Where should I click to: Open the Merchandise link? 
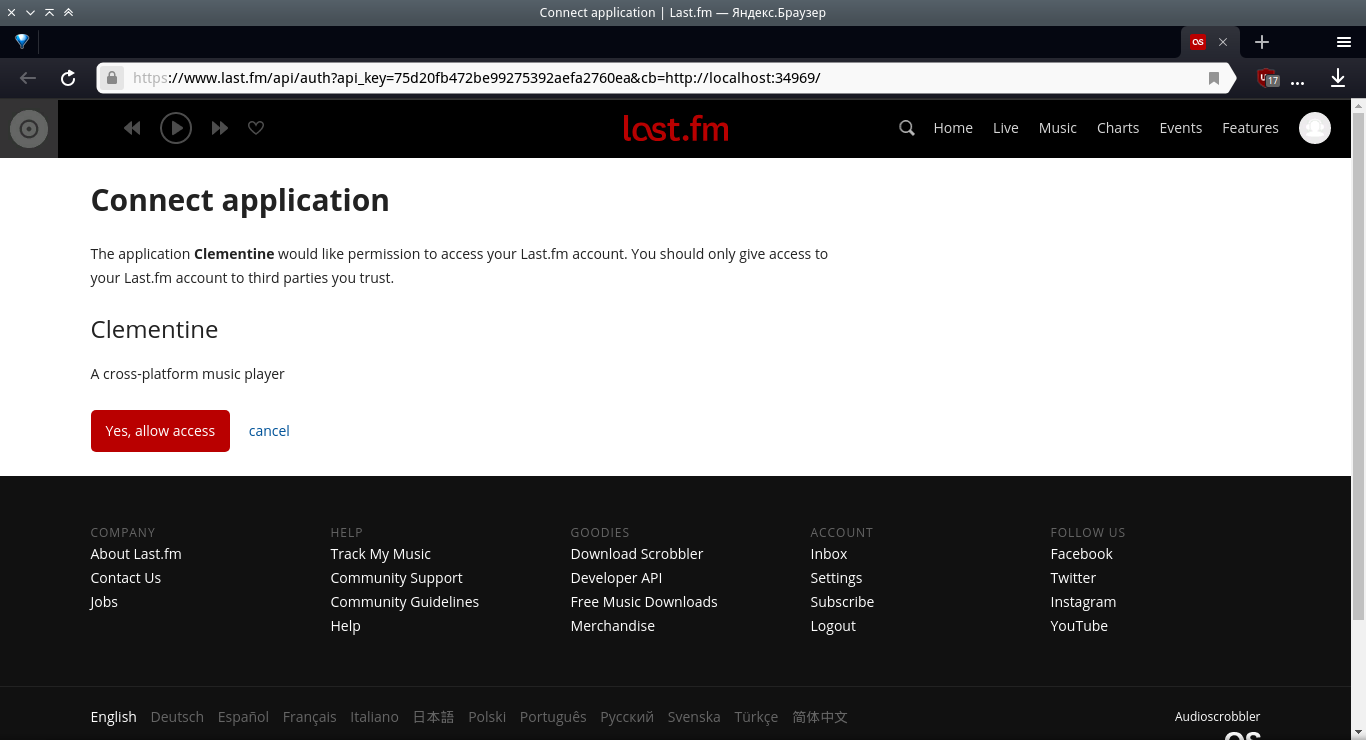pos(613,626)
